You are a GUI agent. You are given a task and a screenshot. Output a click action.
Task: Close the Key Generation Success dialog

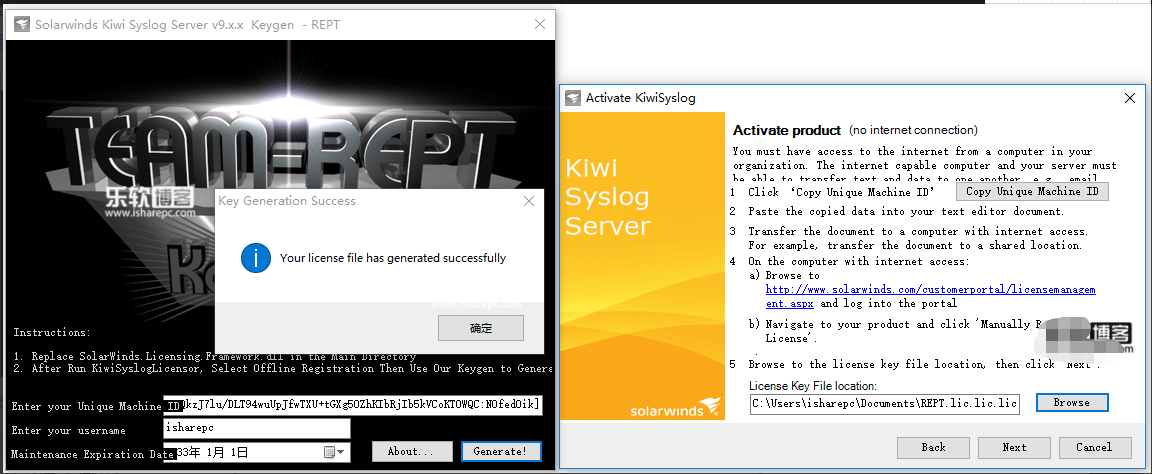pos(528,201)
